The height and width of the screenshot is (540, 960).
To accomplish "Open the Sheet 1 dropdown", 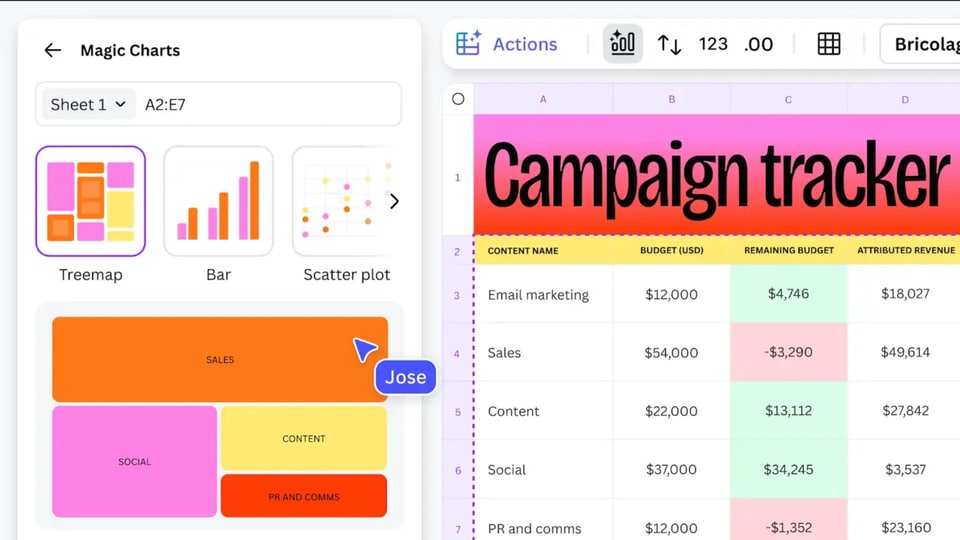I will (x=88, y=105).
